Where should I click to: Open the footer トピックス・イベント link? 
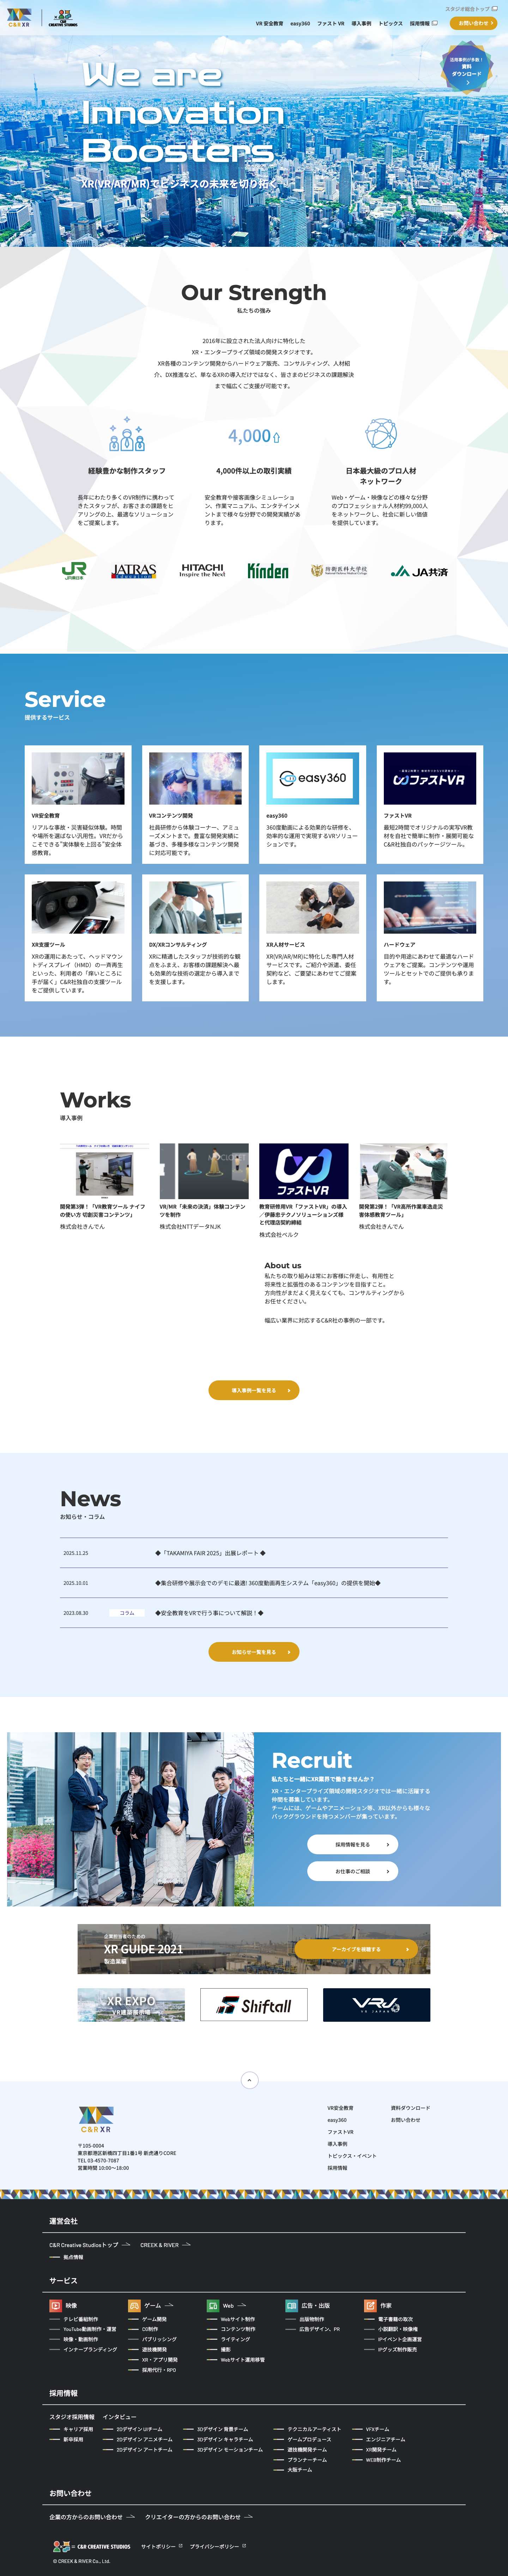click(352, 2156)
